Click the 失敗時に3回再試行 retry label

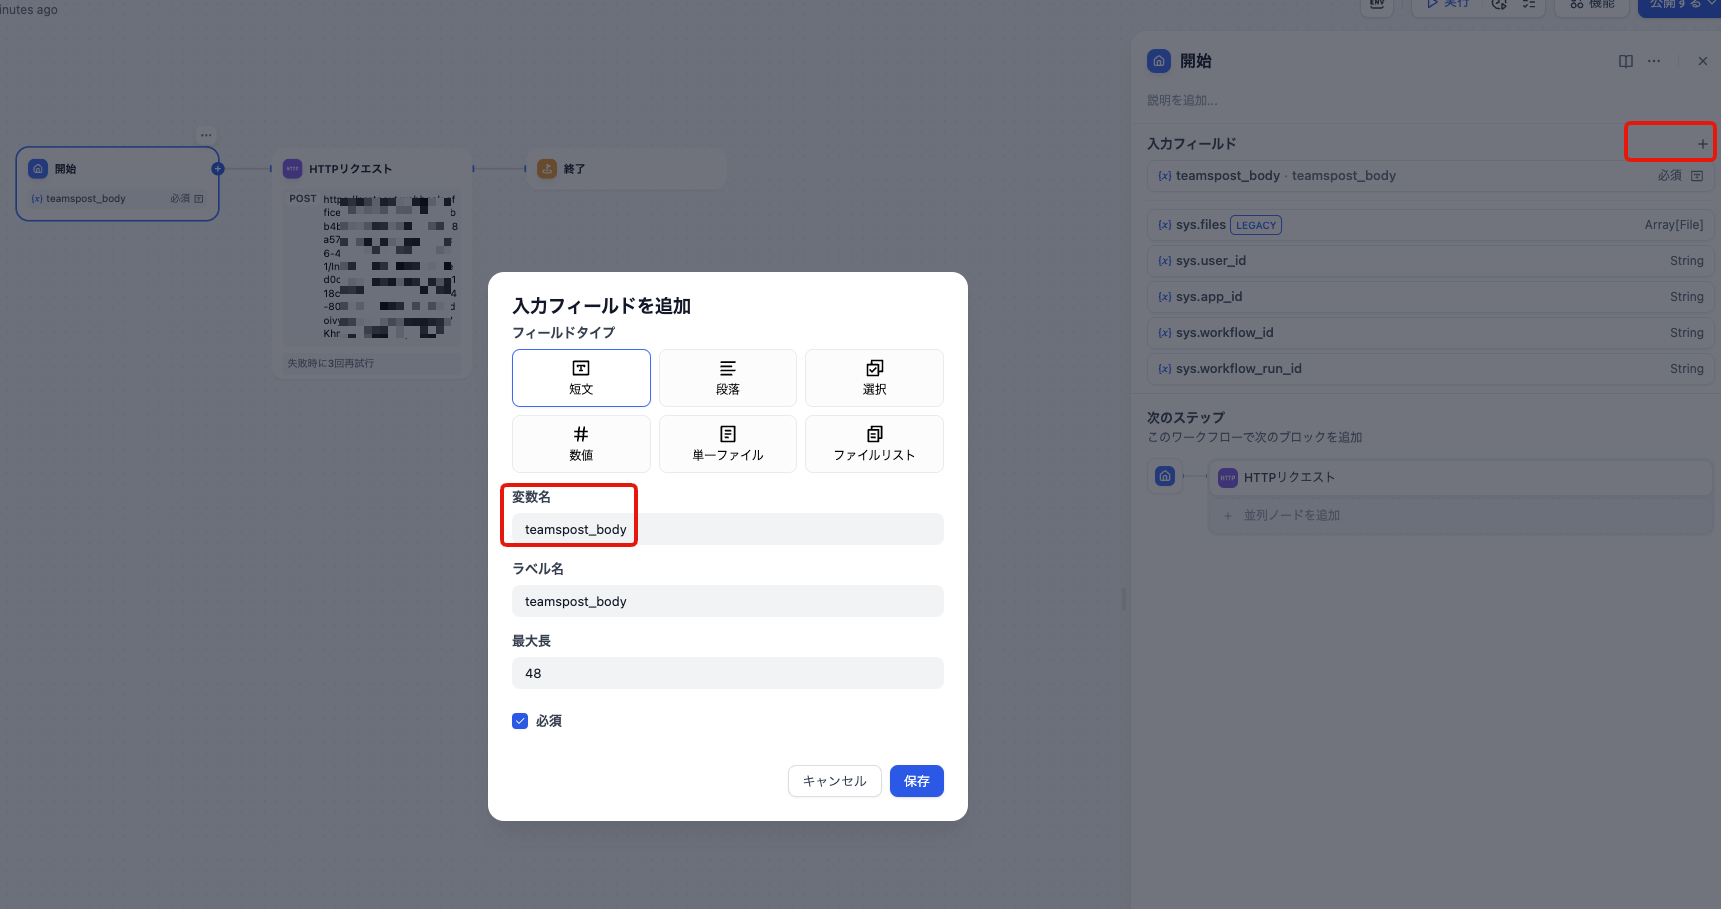(331, 363)
